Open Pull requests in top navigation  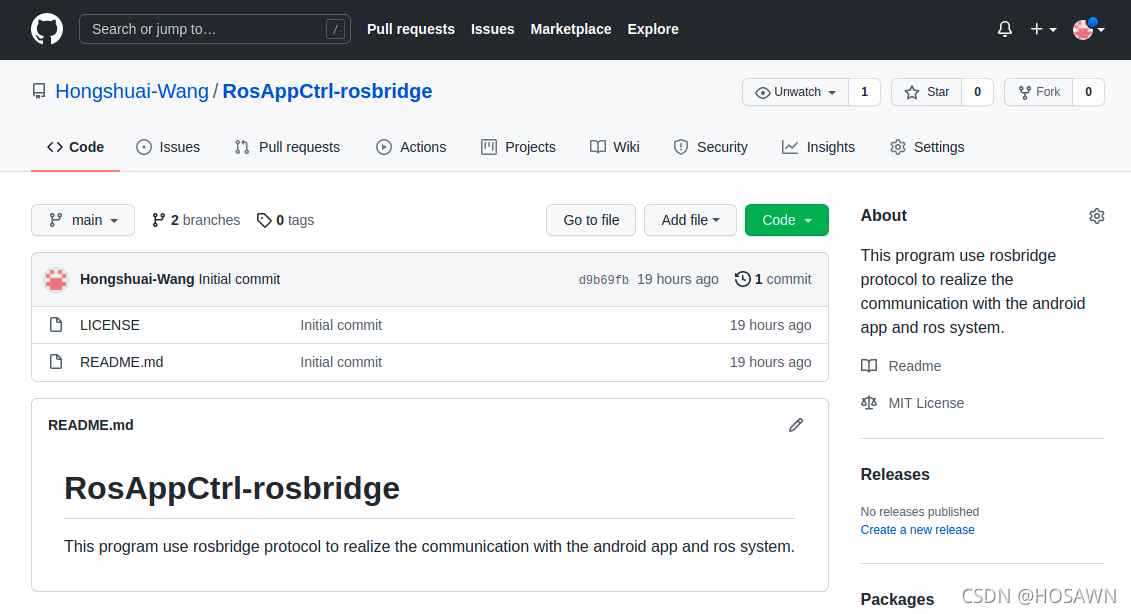click(410, 29)
